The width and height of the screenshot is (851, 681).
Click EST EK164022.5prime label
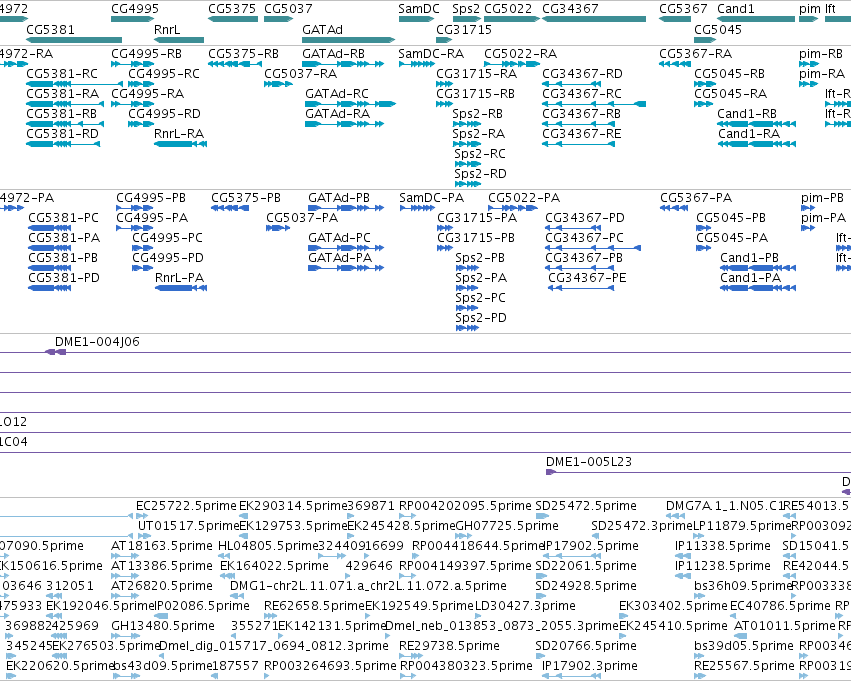[x=274, y=566]
